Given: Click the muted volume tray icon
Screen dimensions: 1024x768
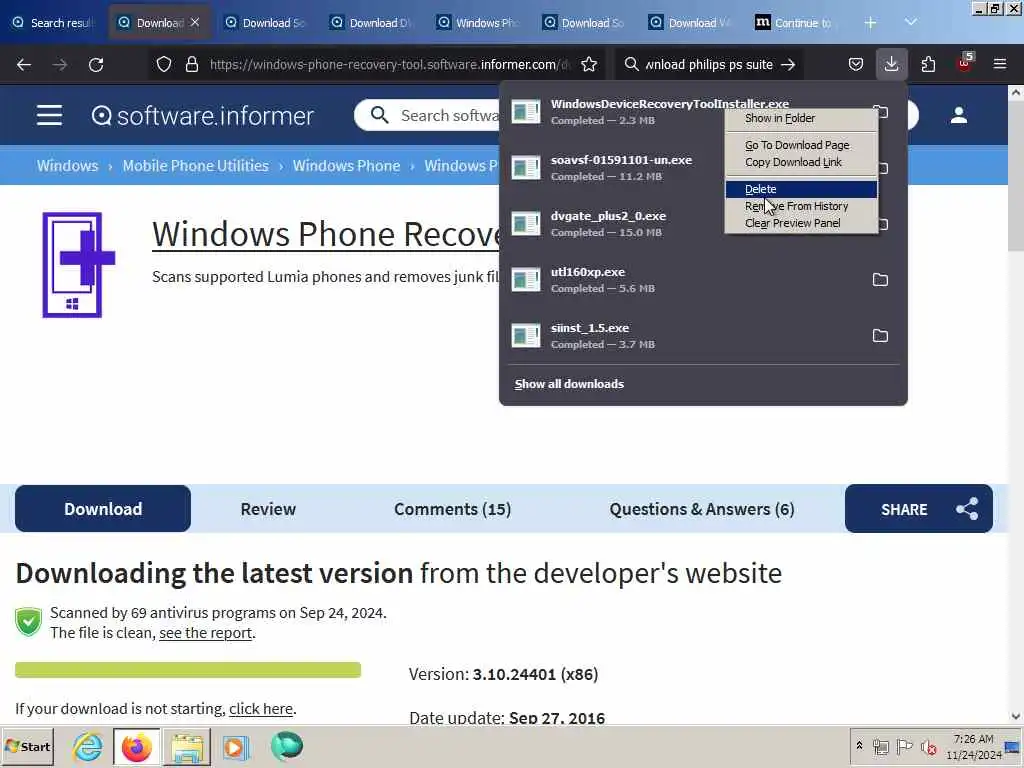Looking at the screenshot, I should 928,746.
